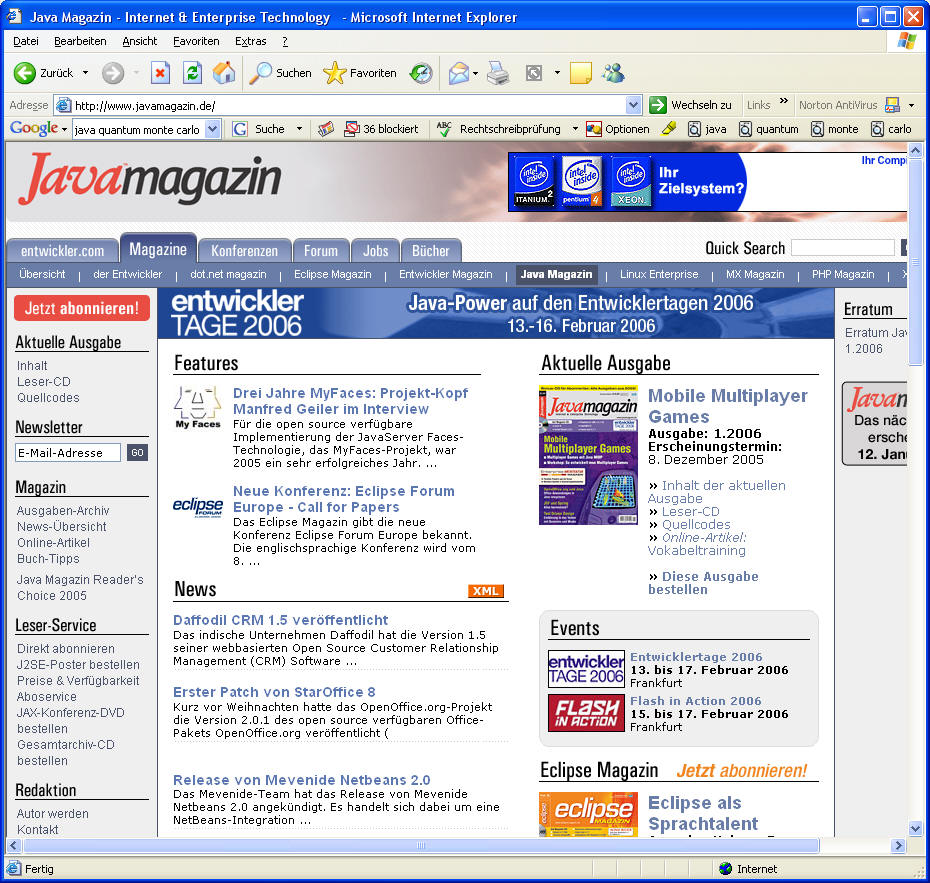Image resolution: width=930 pixels, height=883 pixels.
Task: Expand the address bar URL dropdown
Action: coord(633,105)
